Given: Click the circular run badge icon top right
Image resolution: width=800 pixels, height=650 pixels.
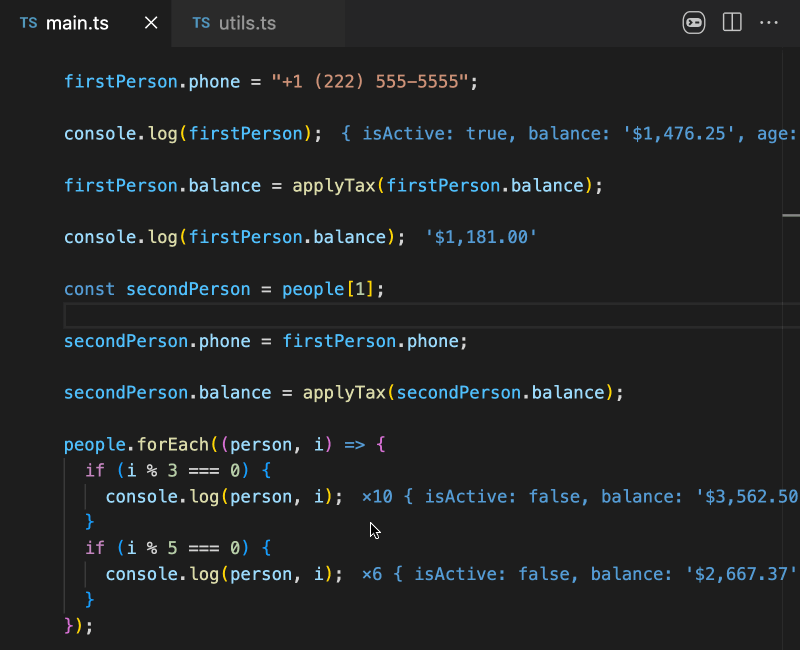Looking at the screenshot, I should [694, 22].
